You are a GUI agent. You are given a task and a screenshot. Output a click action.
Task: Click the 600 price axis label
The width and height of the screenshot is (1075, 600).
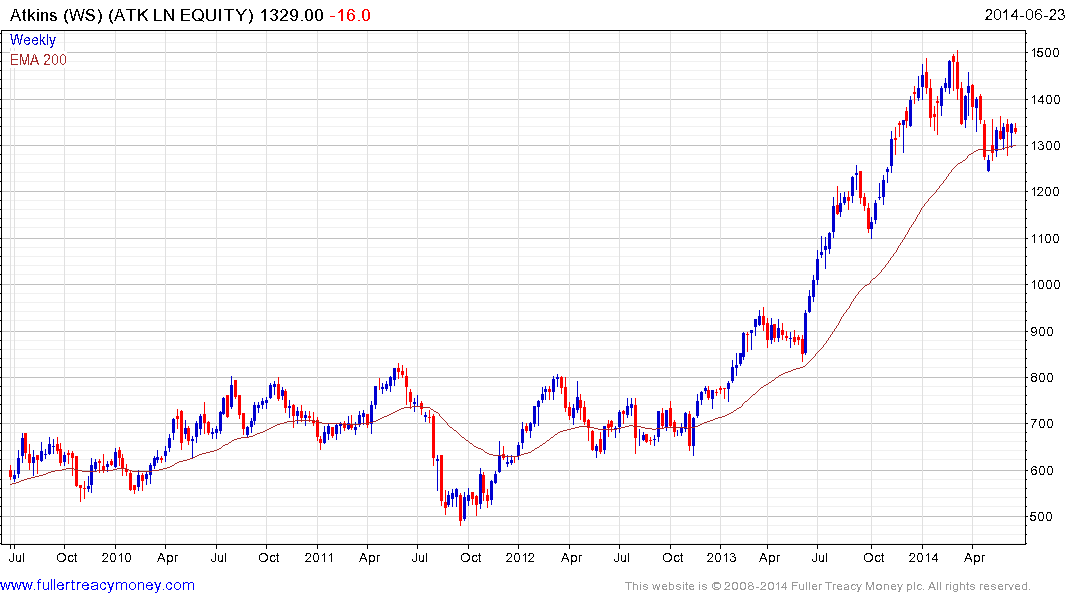click(x=1042, y=470)
